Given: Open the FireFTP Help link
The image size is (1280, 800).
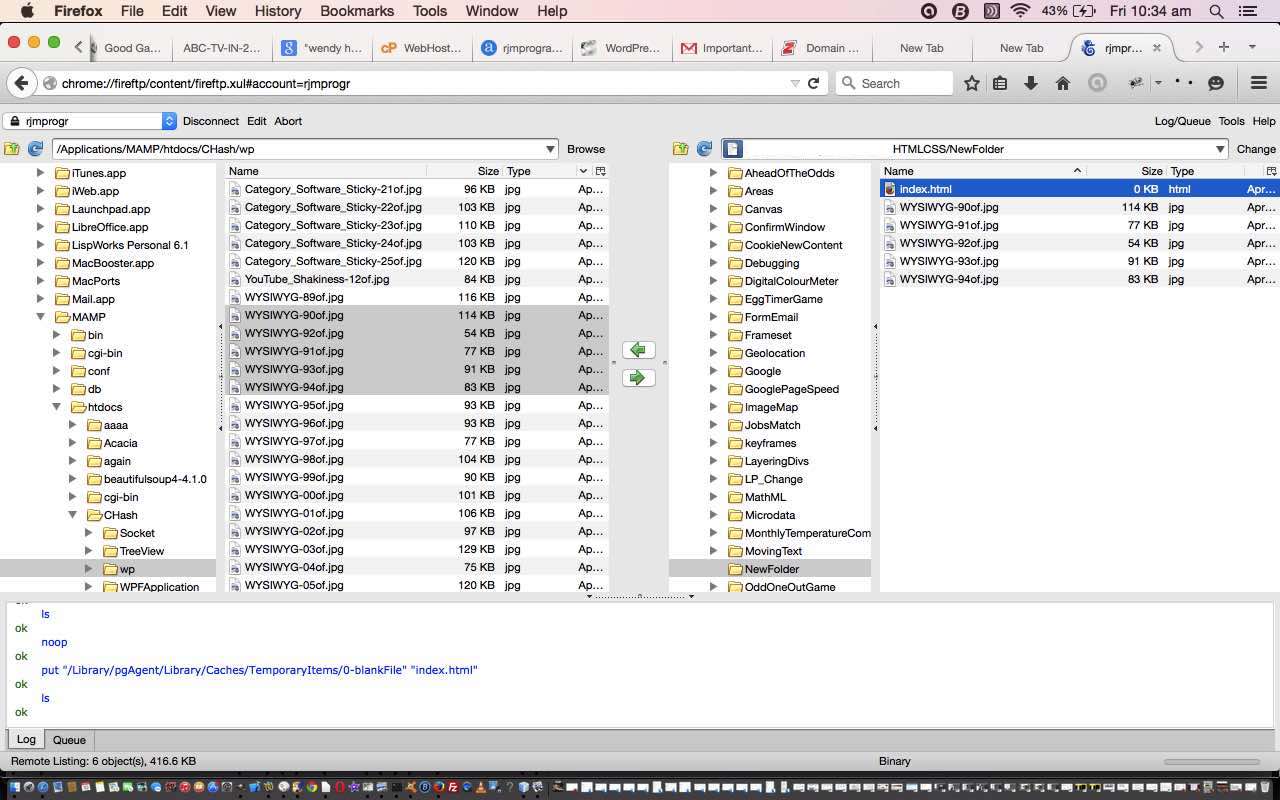Looking at the screenshot, I should 1264,121.
